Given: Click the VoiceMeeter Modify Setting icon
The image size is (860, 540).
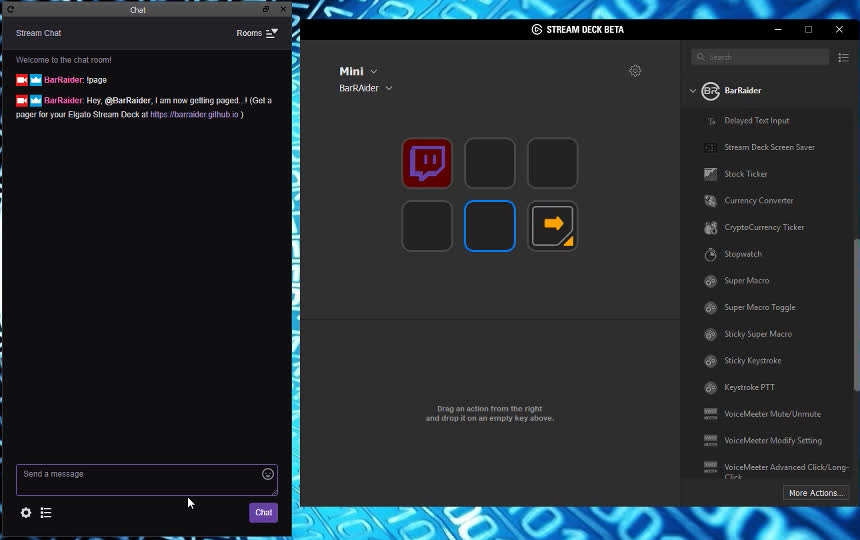Looking at the screenshot, I should coord(711,441).
